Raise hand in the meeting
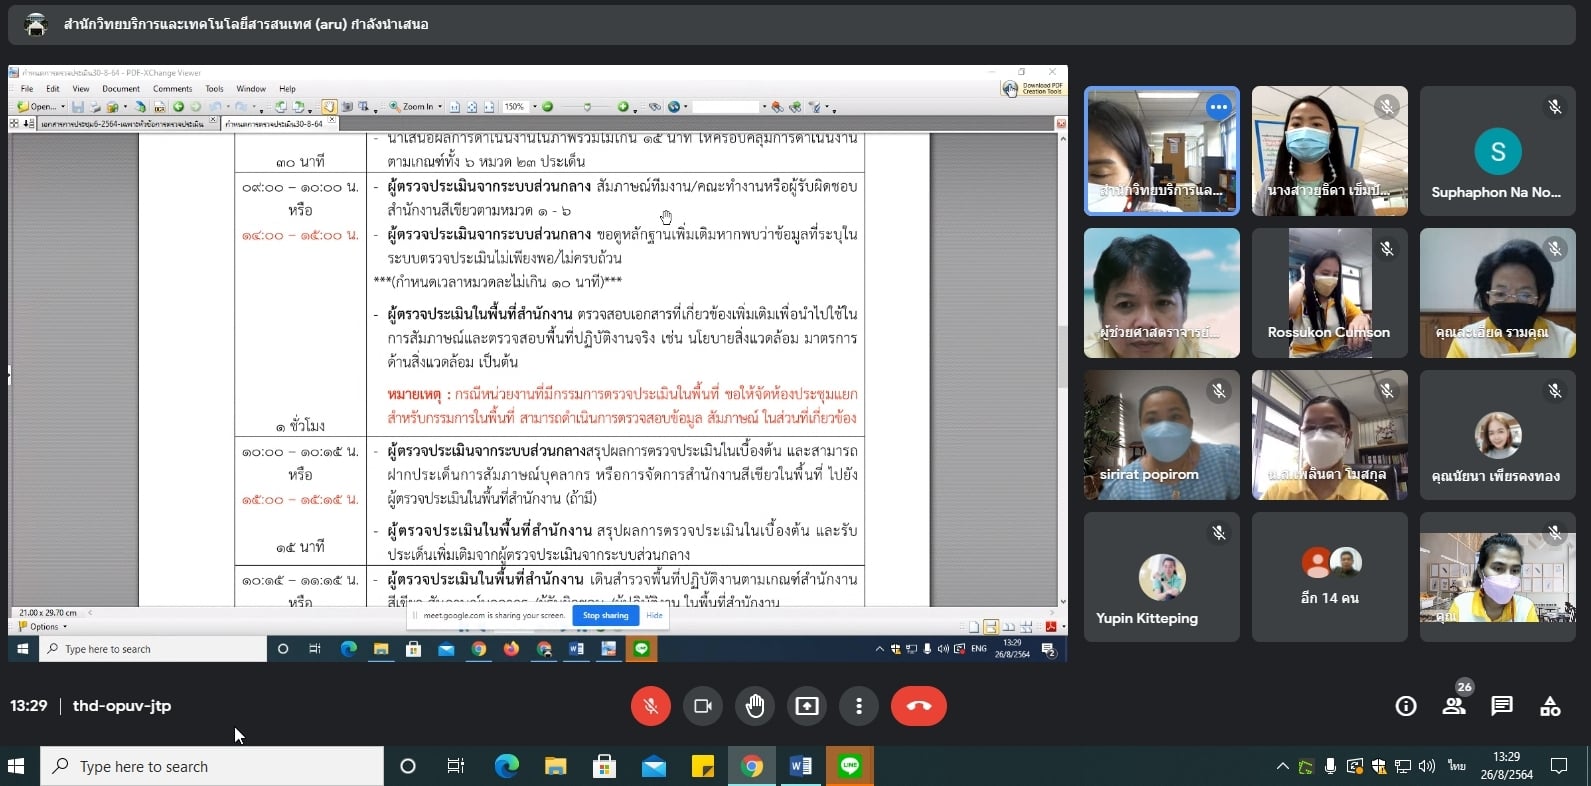The height and width of the screenshot is (786, 1591). (x=755, y=706)
